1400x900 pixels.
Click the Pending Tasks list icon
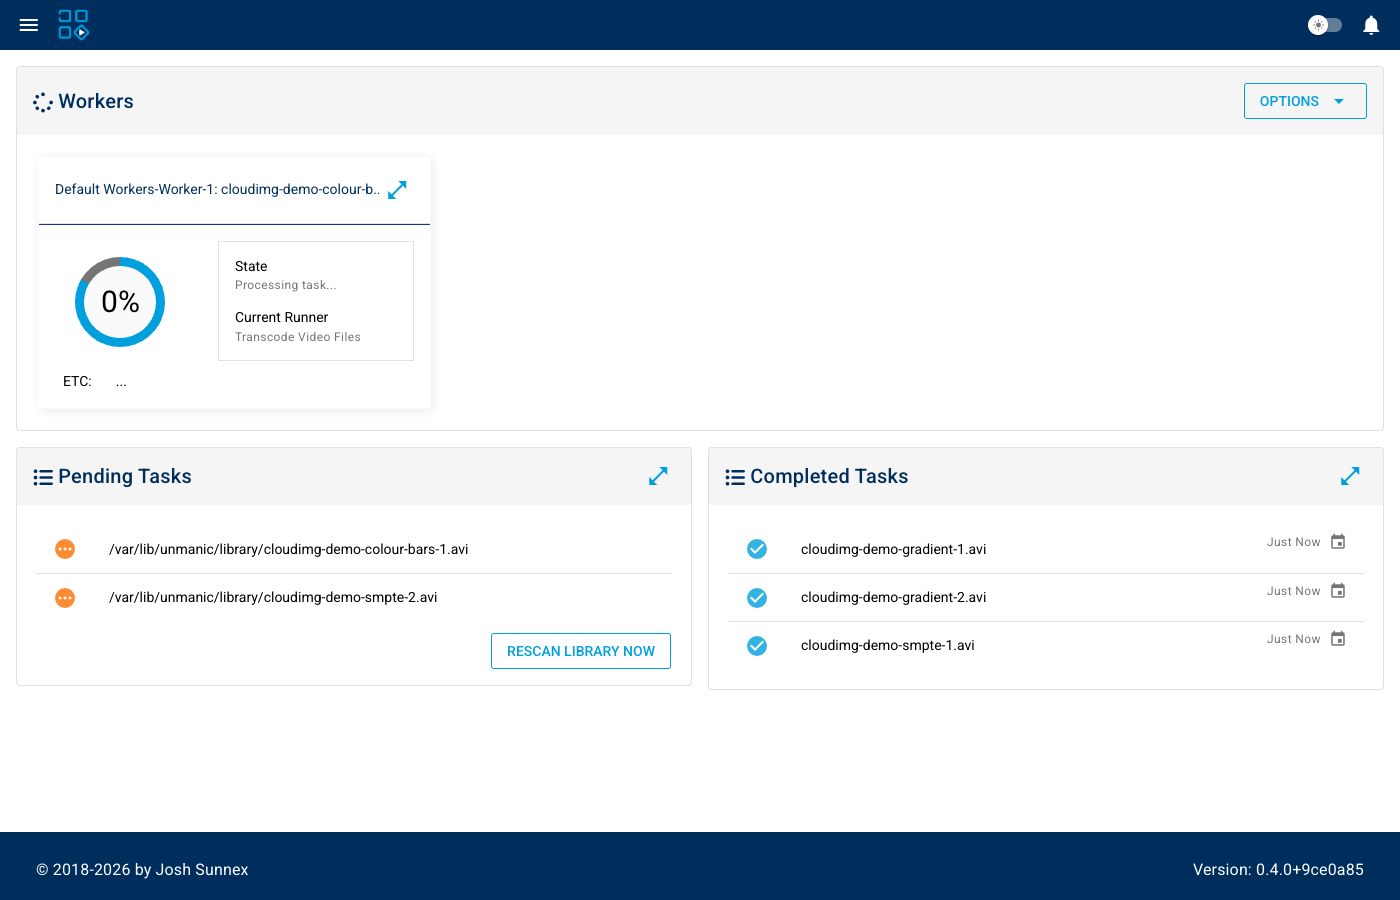click(x=43, y=477)
